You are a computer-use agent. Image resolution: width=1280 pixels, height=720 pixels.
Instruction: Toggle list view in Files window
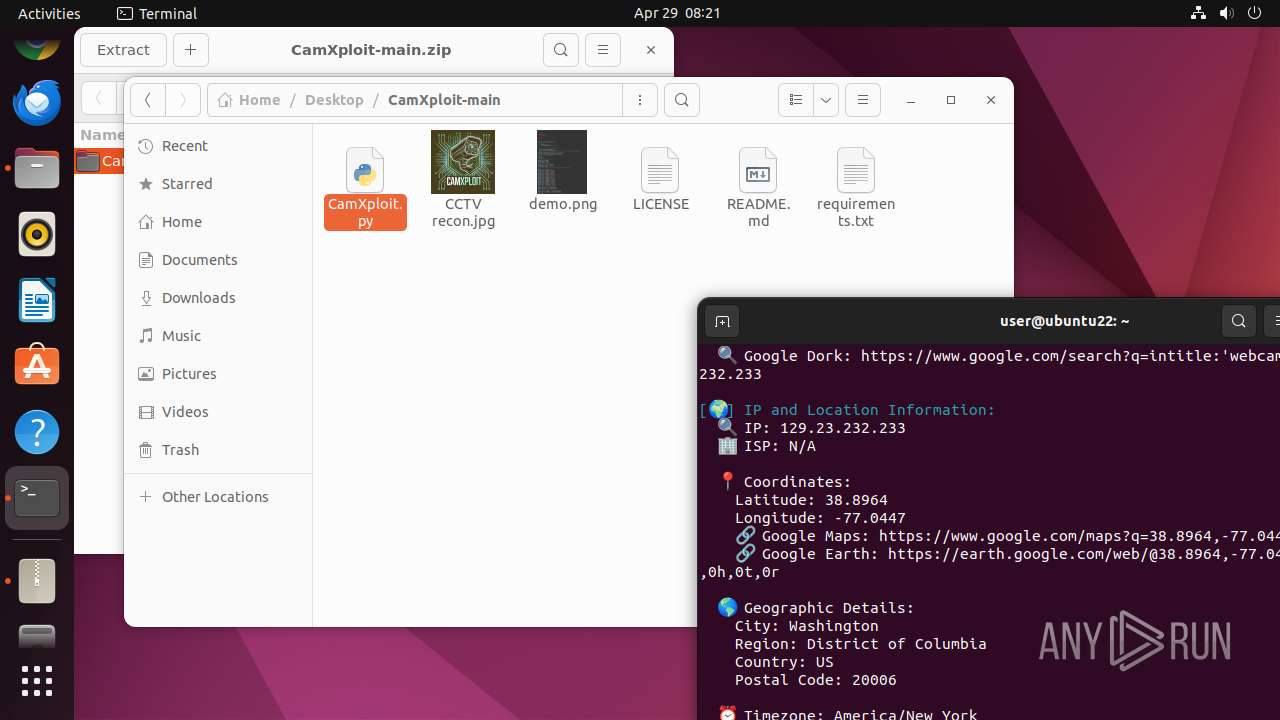coord(796,100)
